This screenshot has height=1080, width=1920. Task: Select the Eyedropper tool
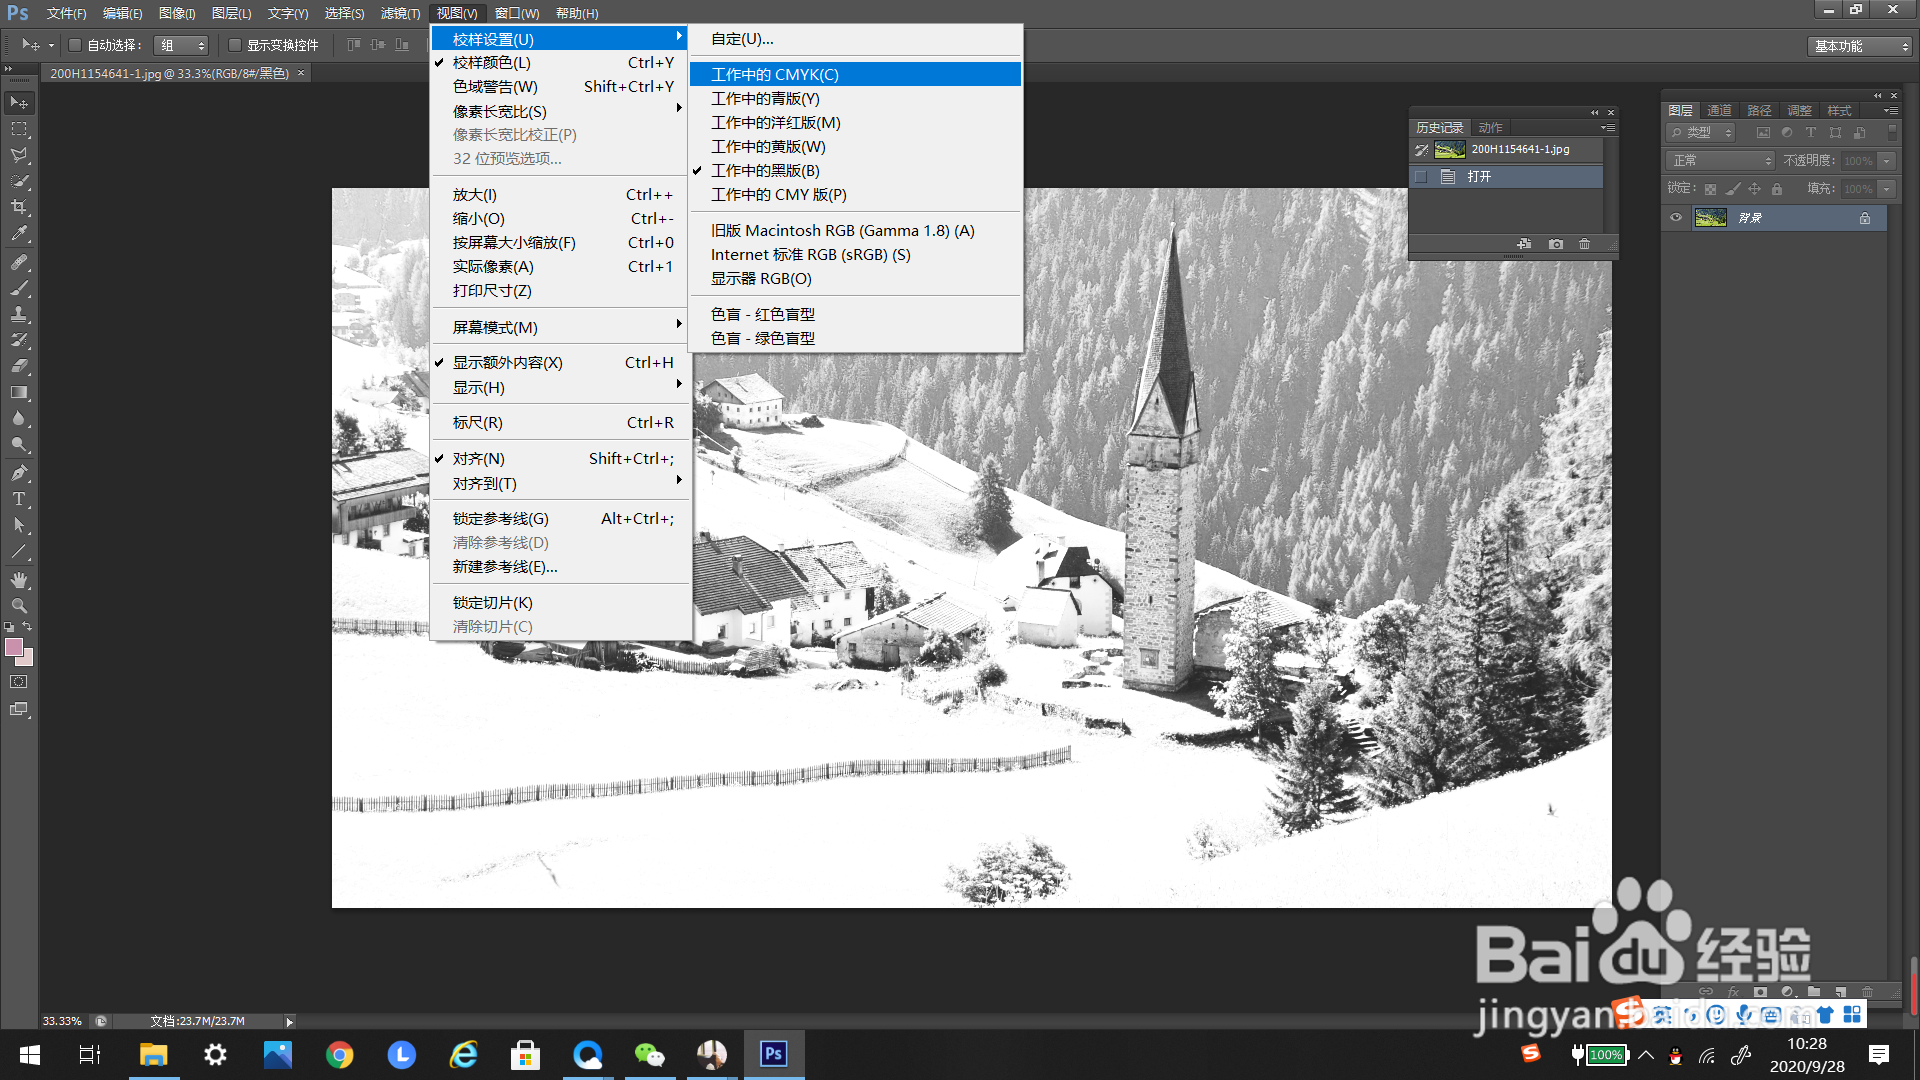[19, 234]
